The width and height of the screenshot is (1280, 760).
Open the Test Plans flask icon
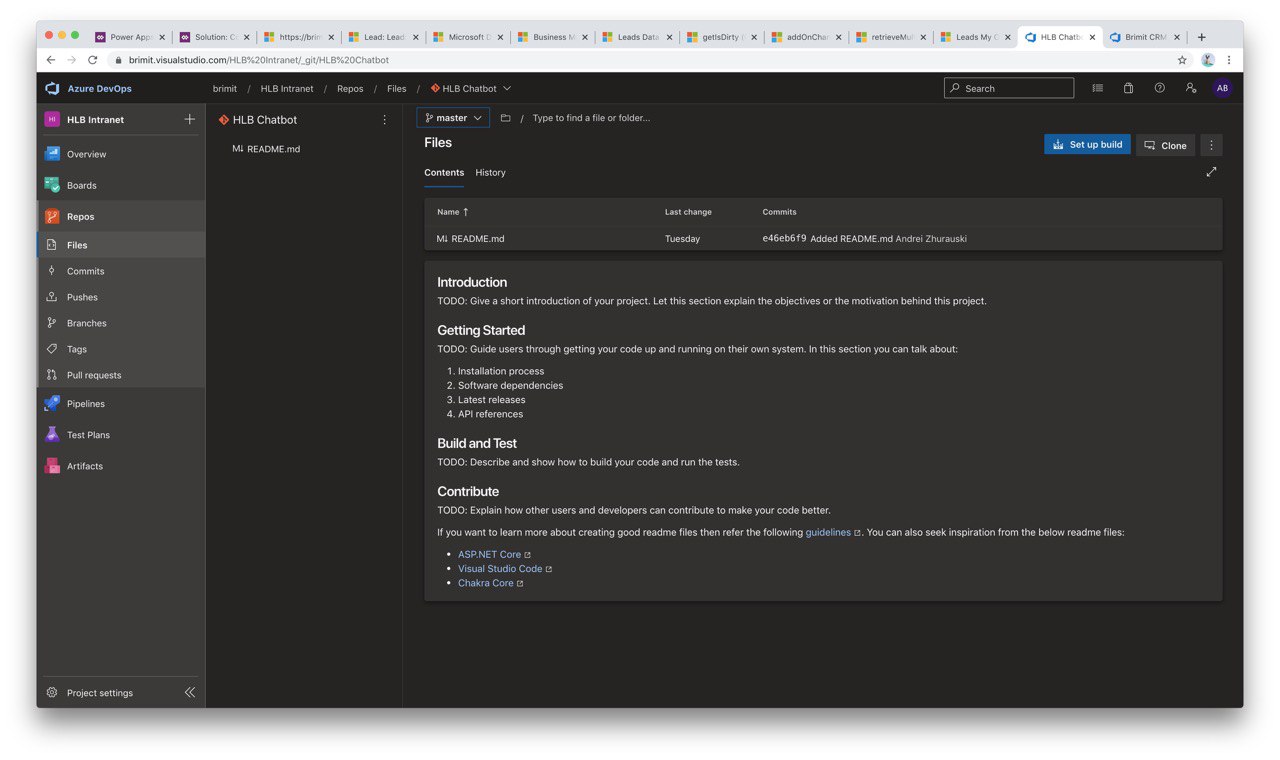[x=53, y=435]
